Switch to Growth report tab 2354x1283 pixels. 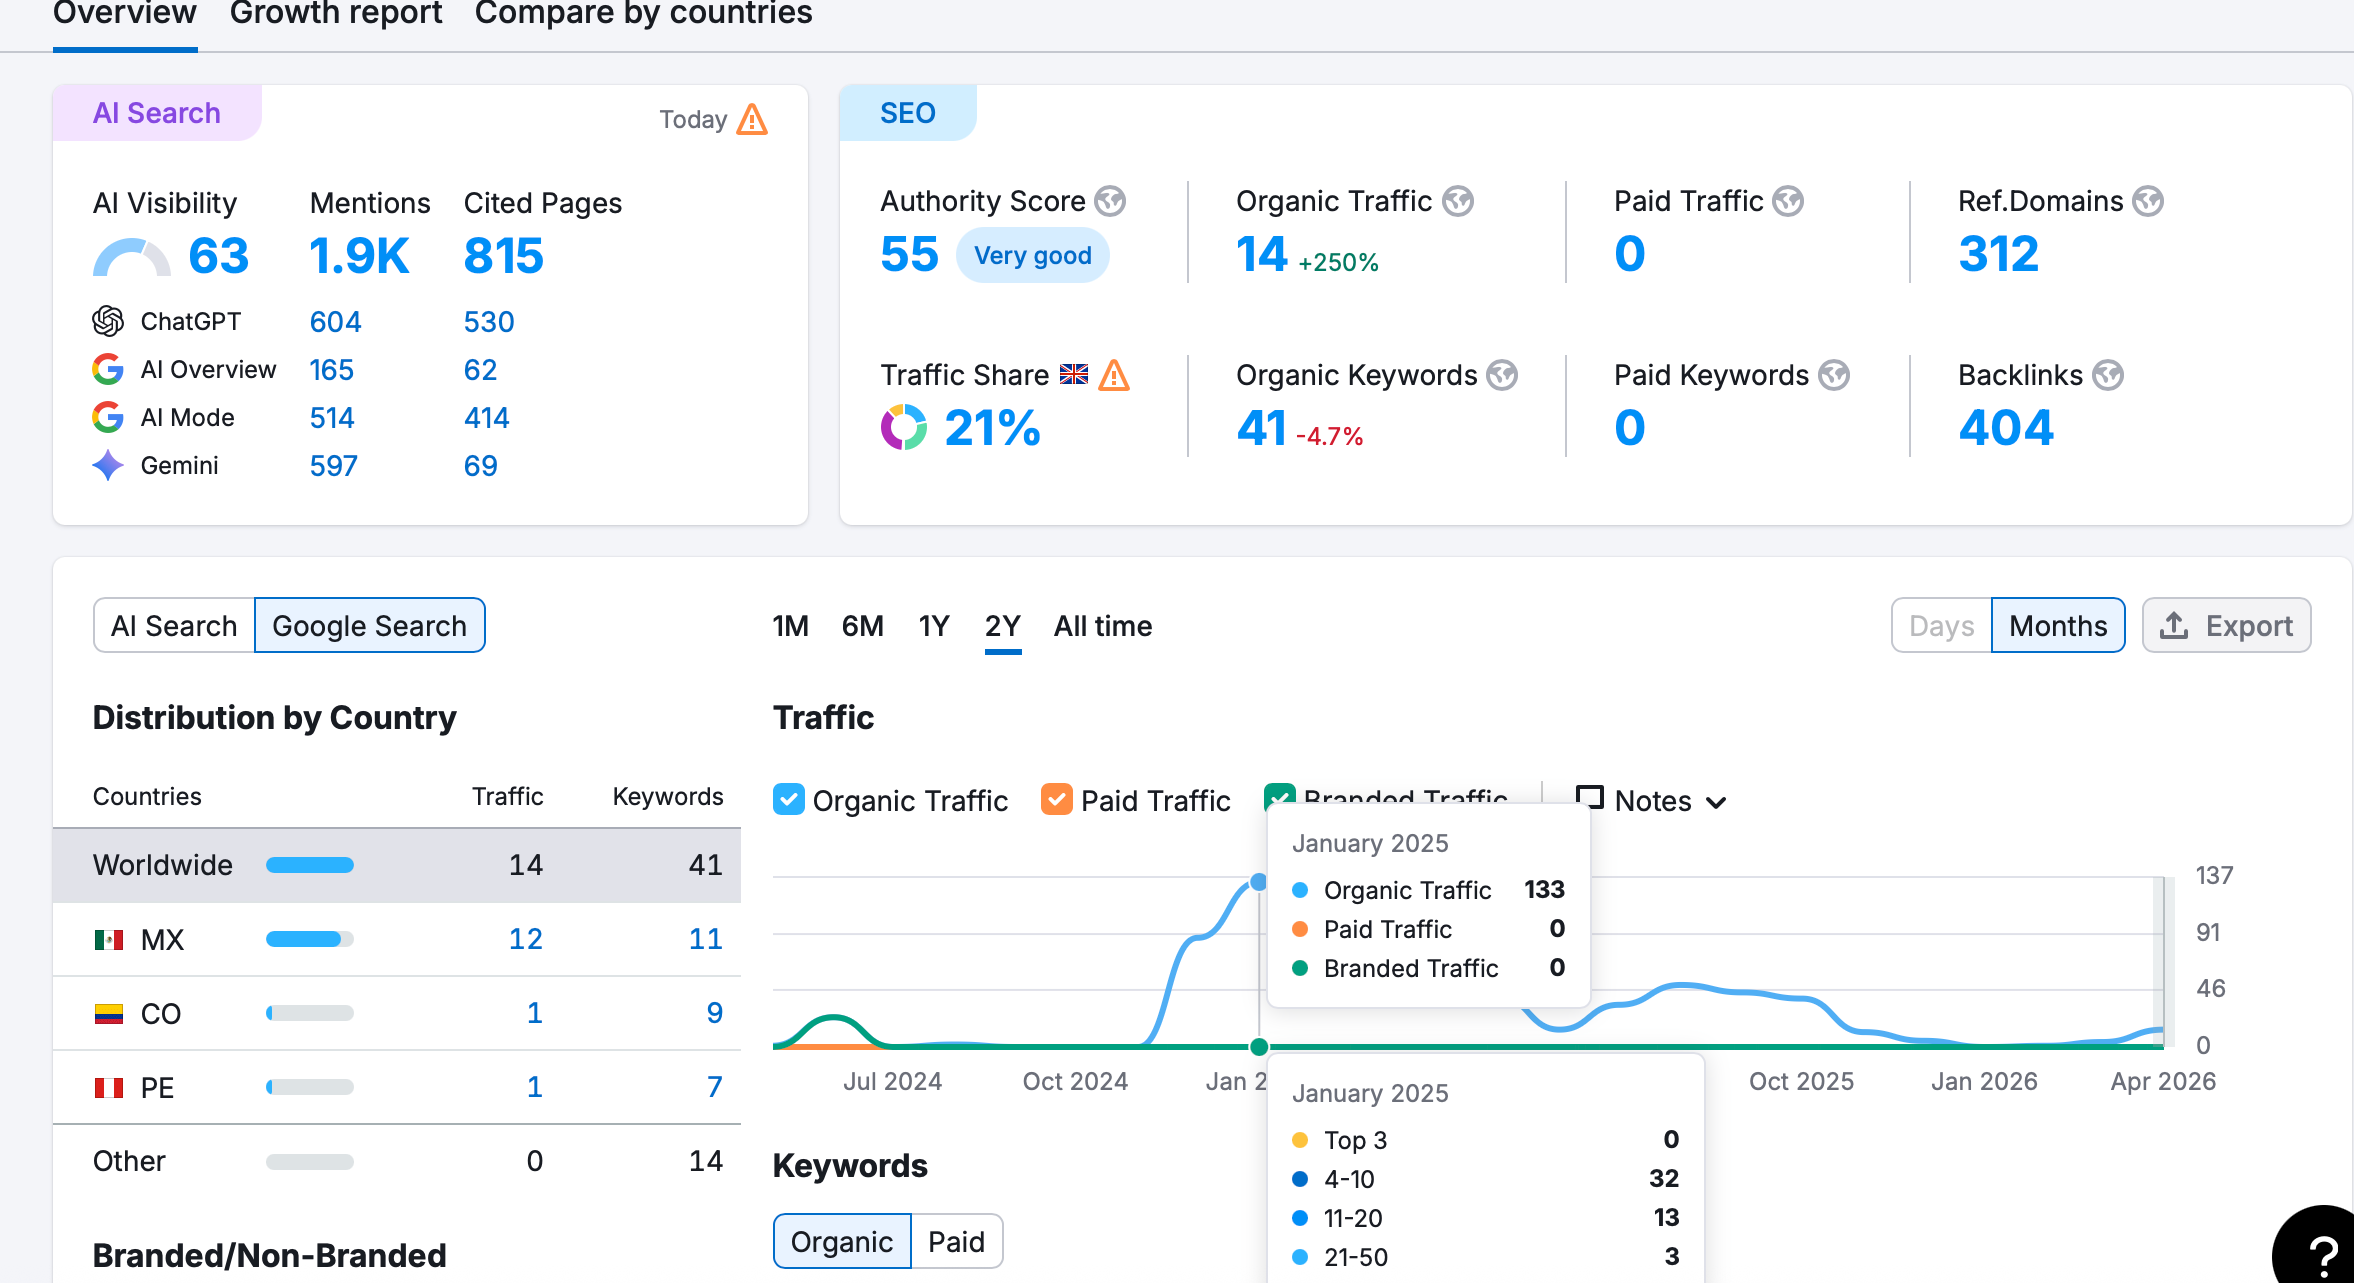pos(336,14)
